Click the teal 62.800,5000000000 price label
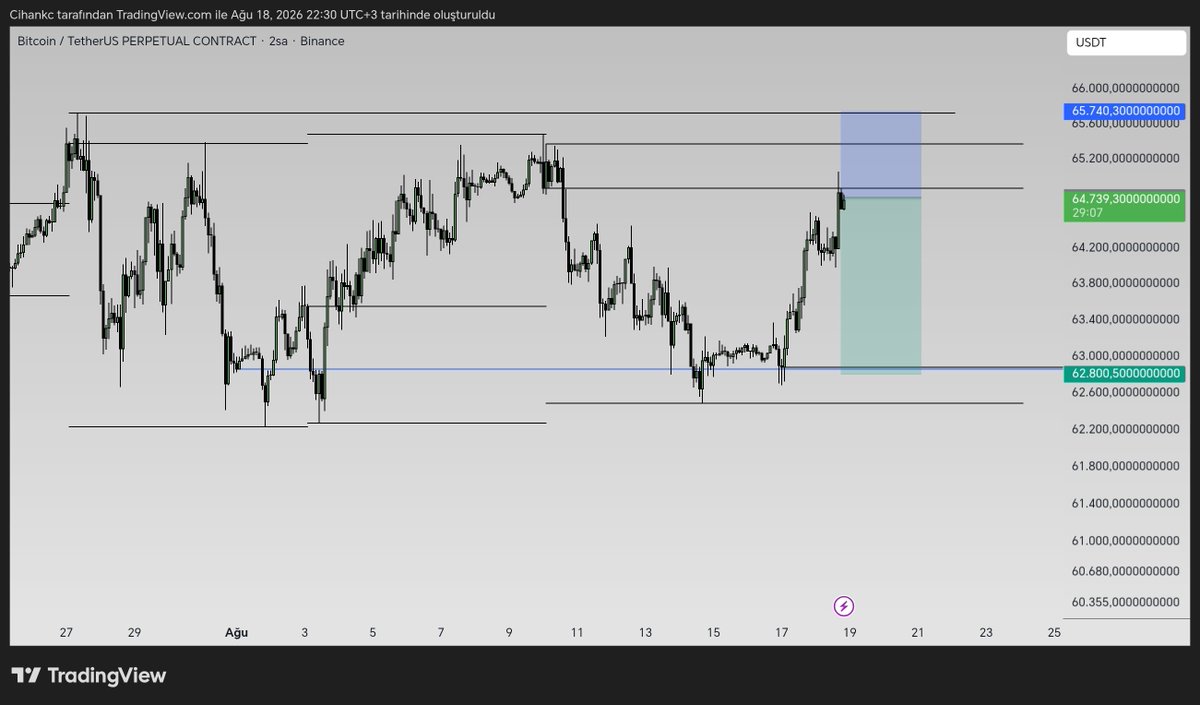 tap(1126, 373)
